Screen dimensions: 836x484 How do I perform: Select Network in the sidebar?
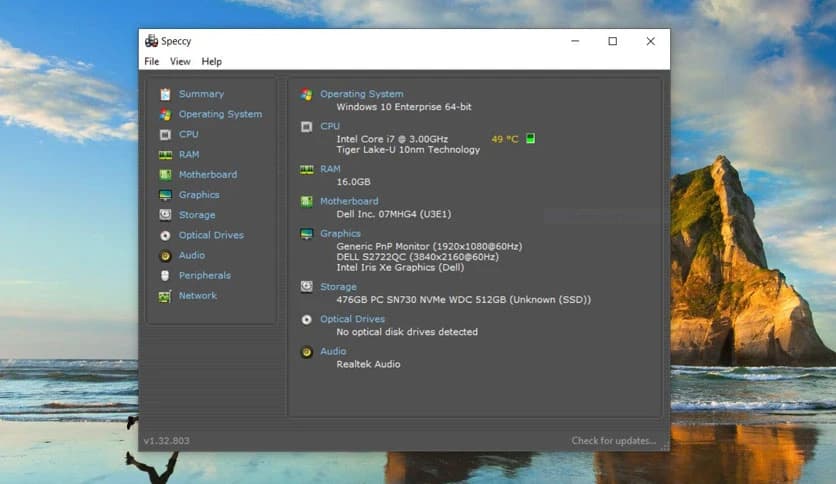(198, 296)
